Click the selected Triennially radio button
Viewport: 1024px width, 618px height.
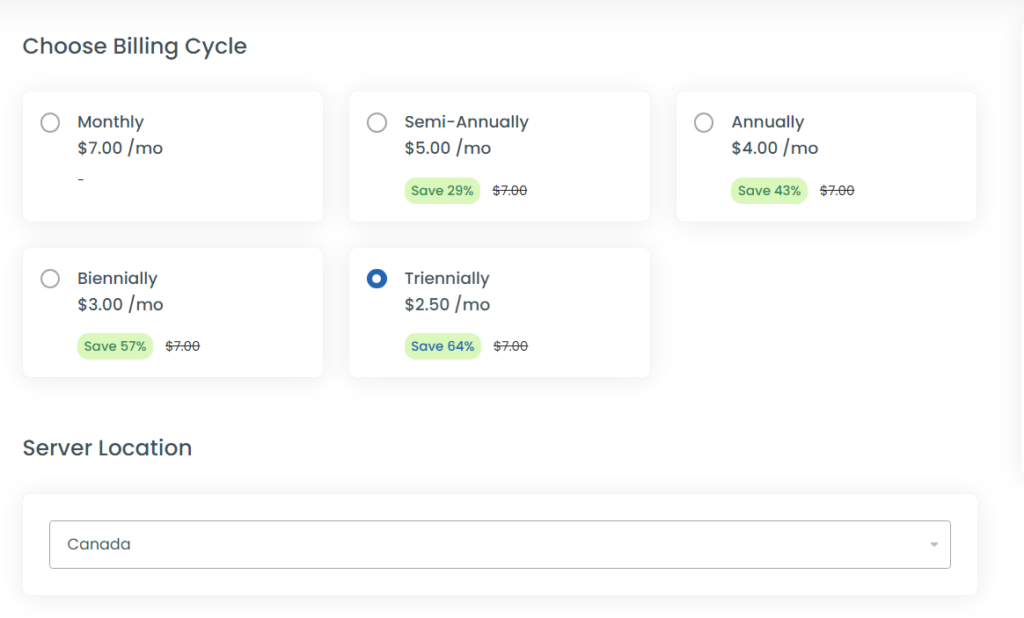click(377, 279)
